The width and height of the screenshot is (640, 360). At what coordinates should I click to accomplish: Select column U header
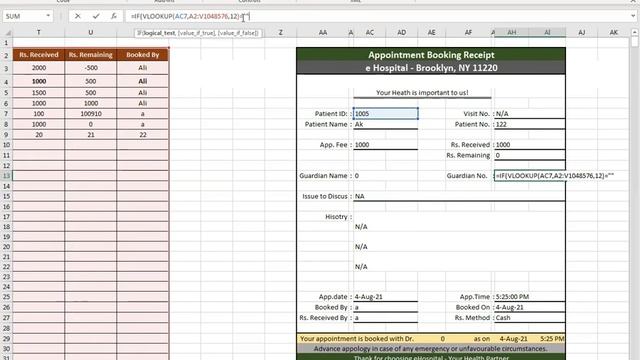point(91,32)
